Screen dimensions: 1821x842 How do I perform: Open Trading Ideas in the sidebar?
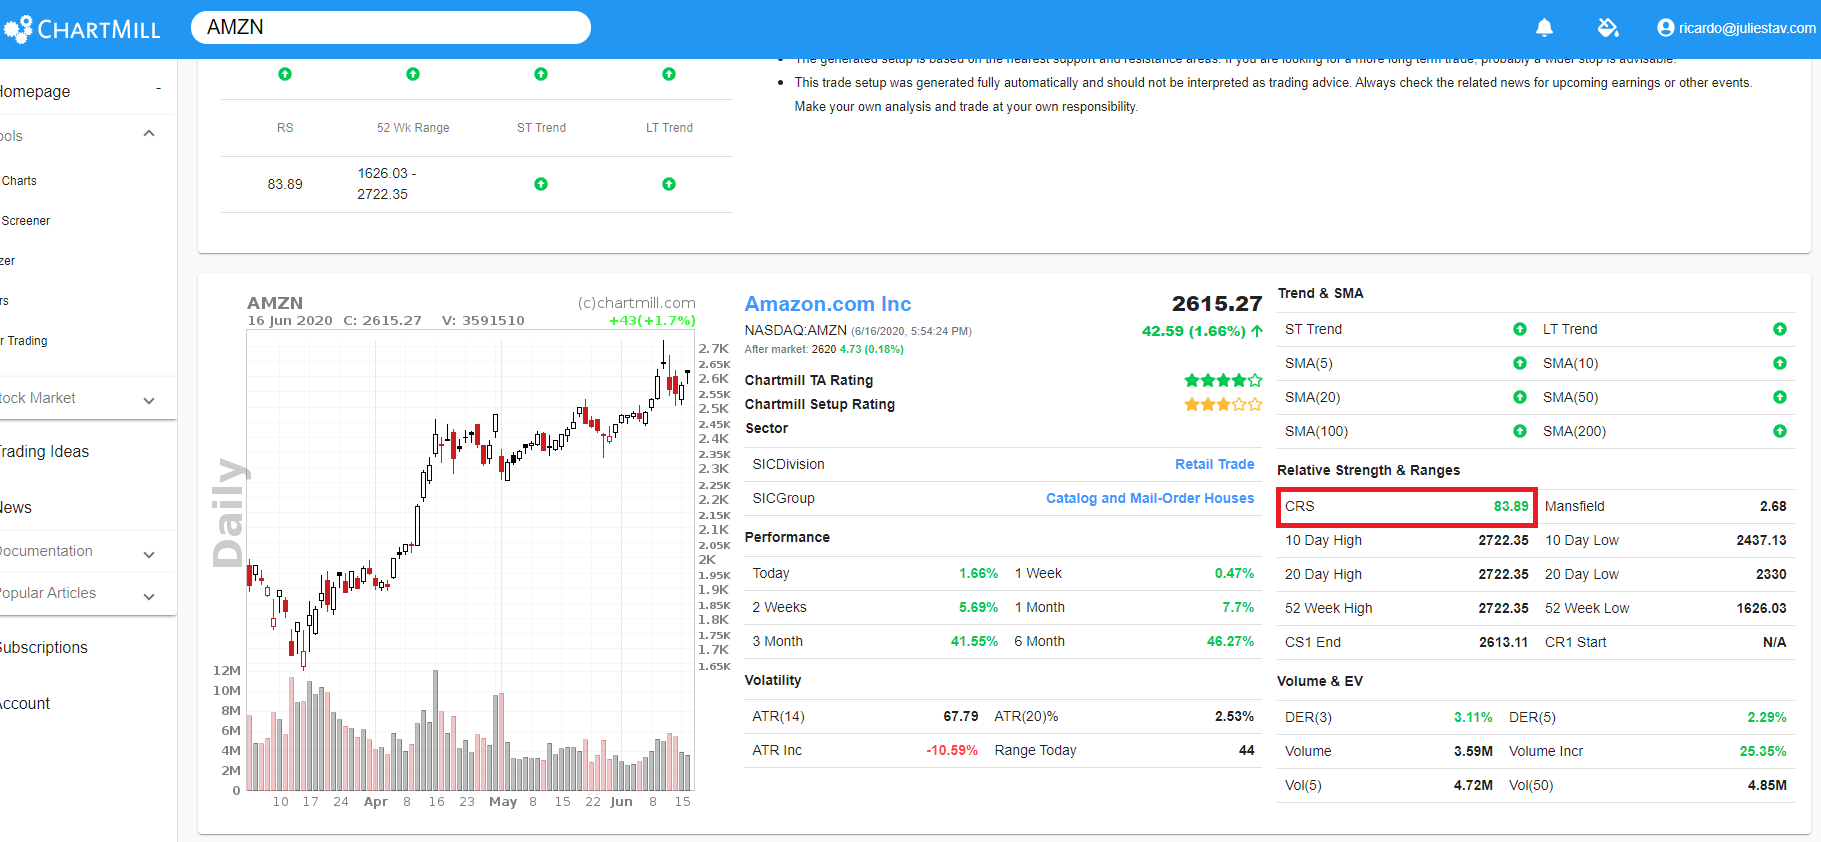(x=44, y=452)
